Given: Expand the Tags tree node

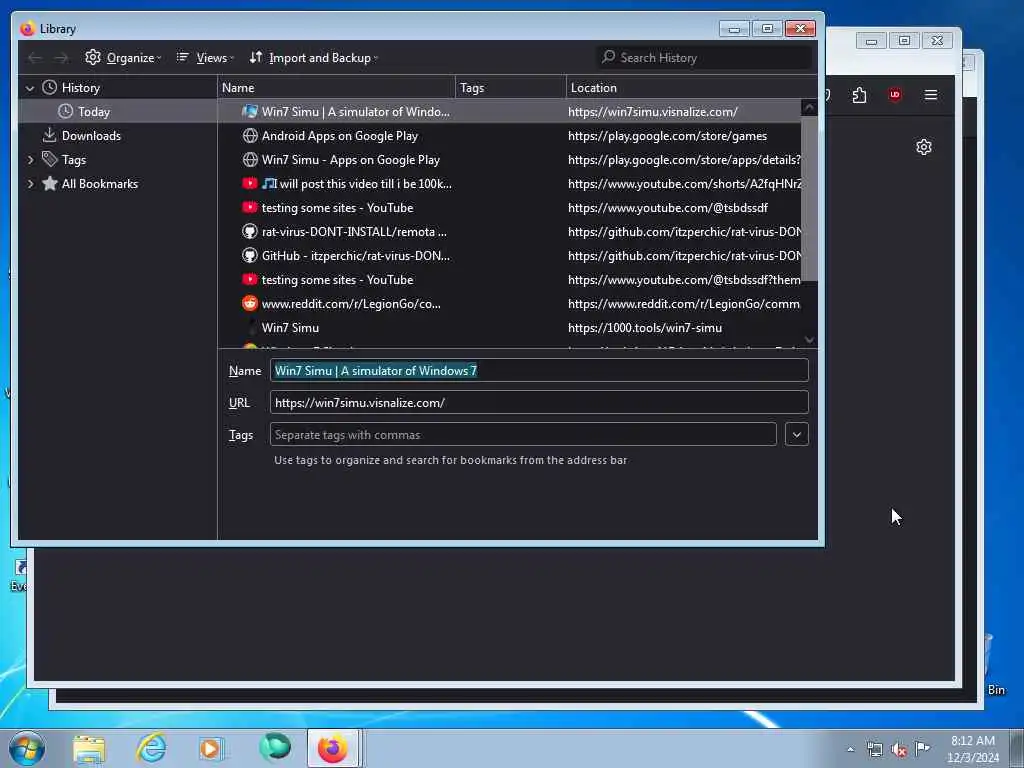Looking at the screenshot, I should pyautogui.click(x=30, y=159).
